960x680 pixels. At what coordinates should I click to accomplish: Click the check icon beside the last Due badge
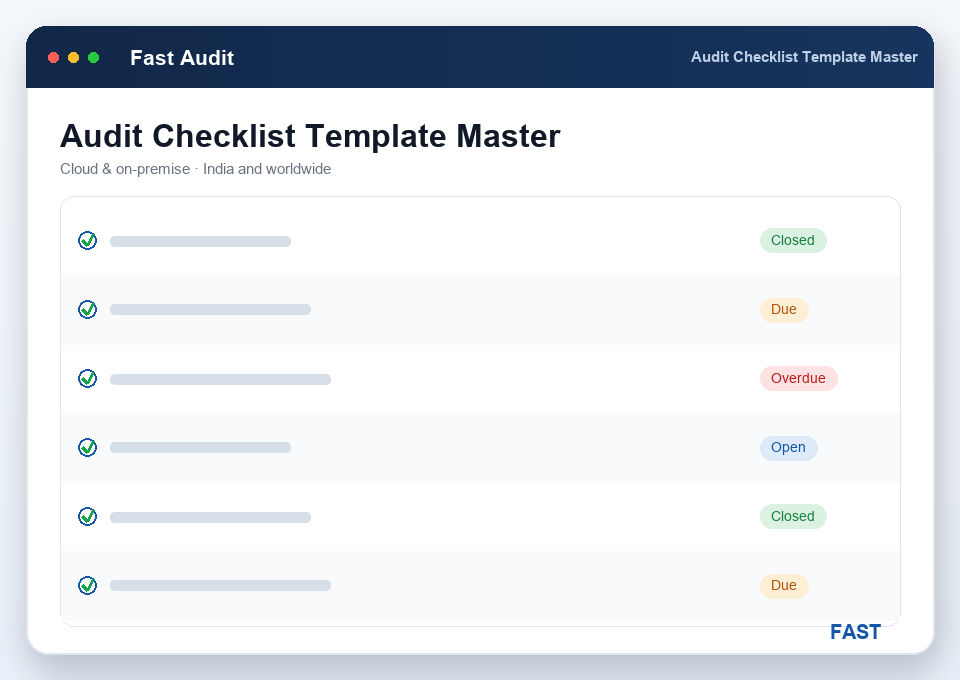point(88,586)
